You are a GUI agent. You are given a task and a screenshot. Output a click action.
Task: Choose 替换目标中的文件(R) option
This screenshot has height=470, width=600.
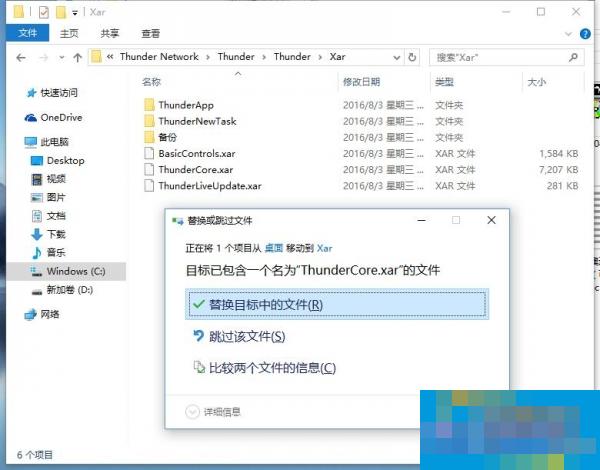point(337,304)
